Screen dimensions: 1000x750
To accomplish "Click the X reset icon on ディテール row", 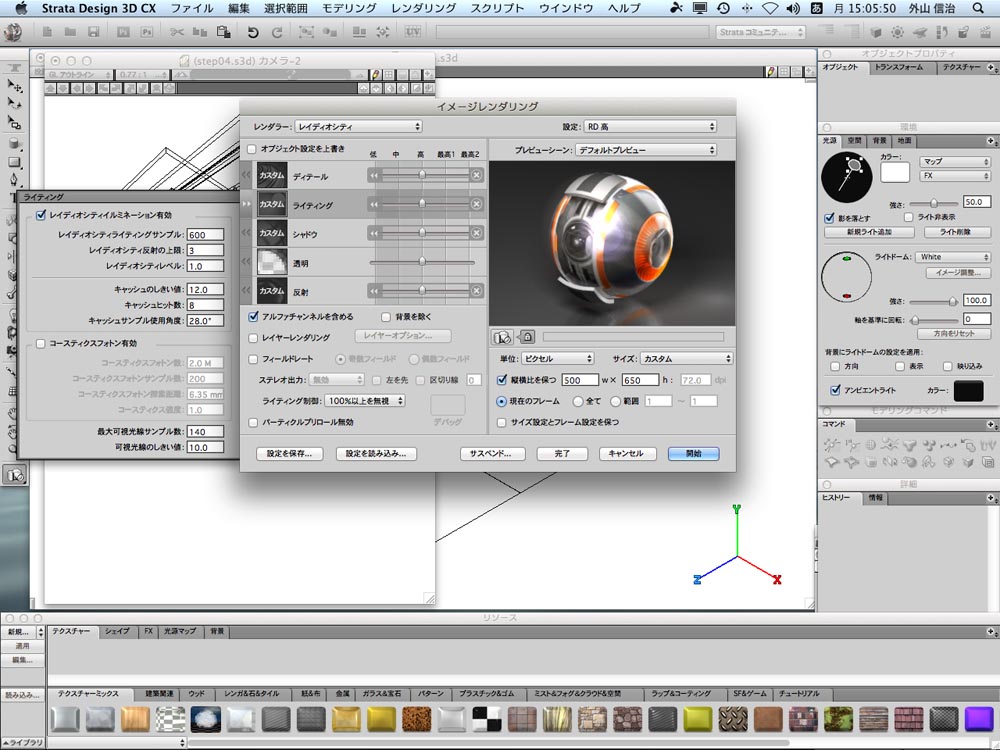I will click(x=476, y=175).
